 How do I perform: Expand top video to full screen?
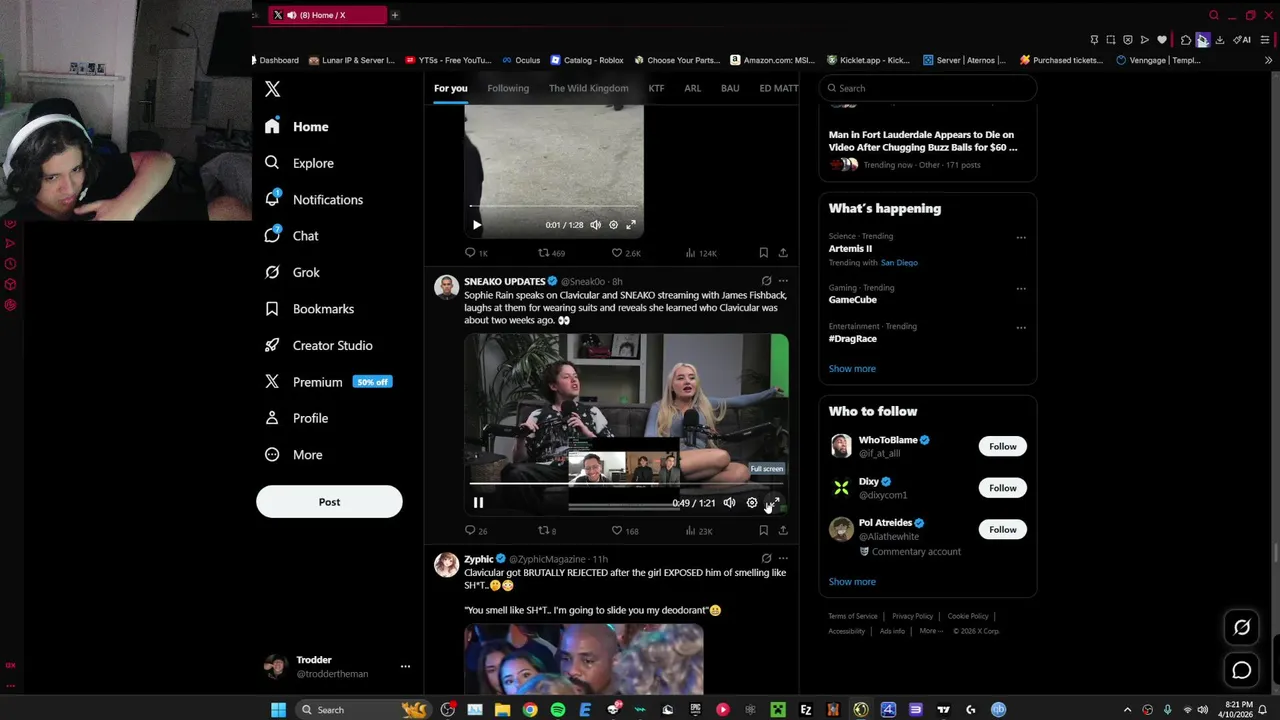pyautogui.click(x=631, y=225)
